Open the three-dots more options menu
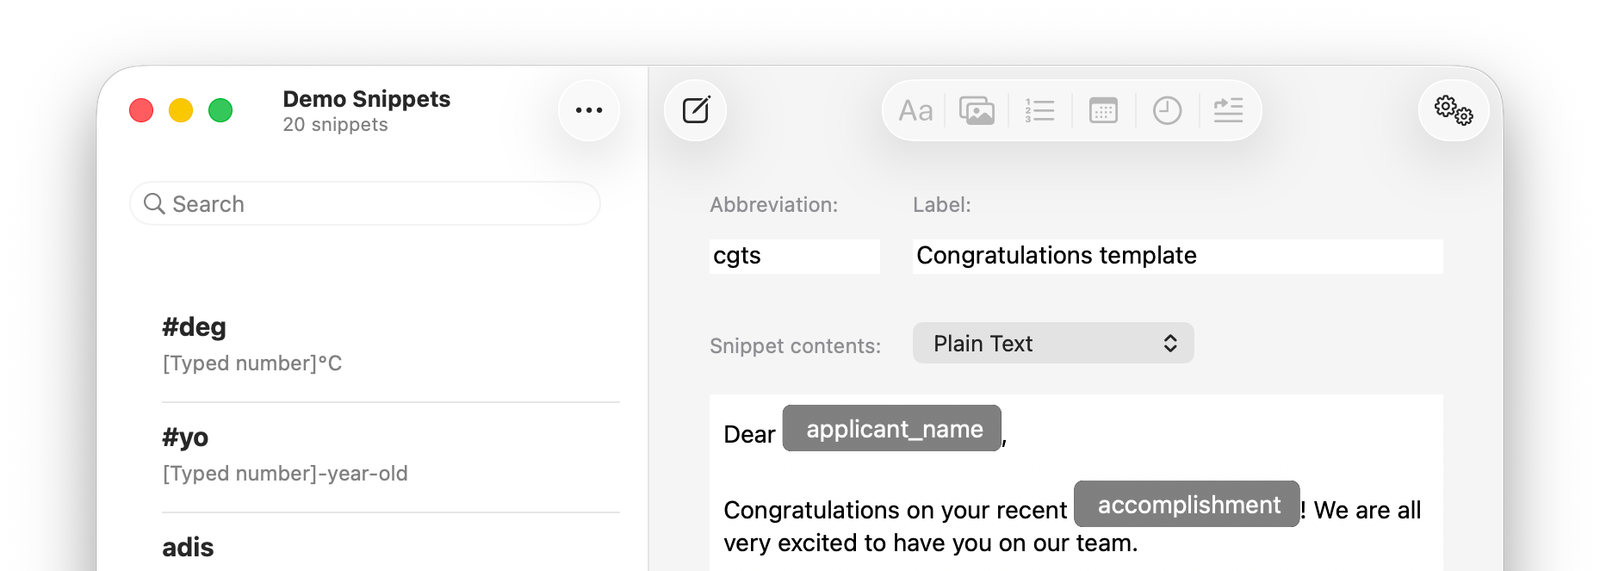The width and height of the screenshot is (1600, 571). tap(589, 110)
